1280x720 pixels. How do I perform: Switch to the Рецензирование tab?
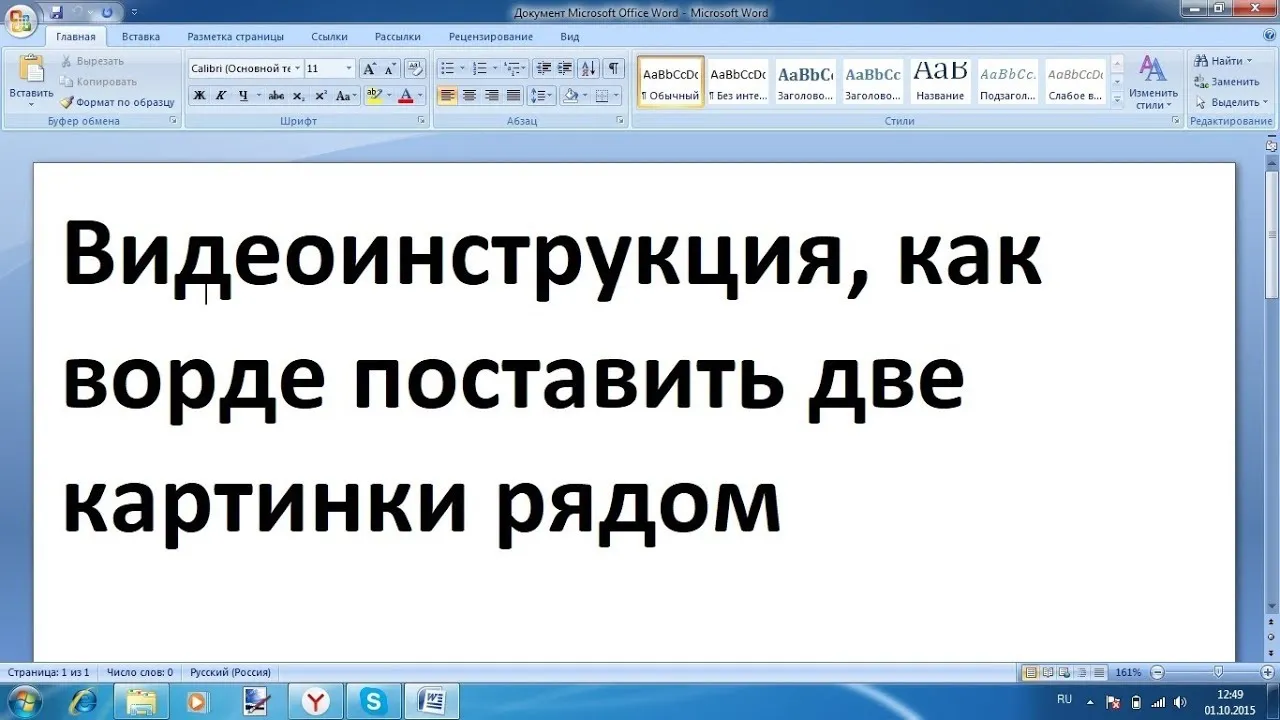point(491,37)
